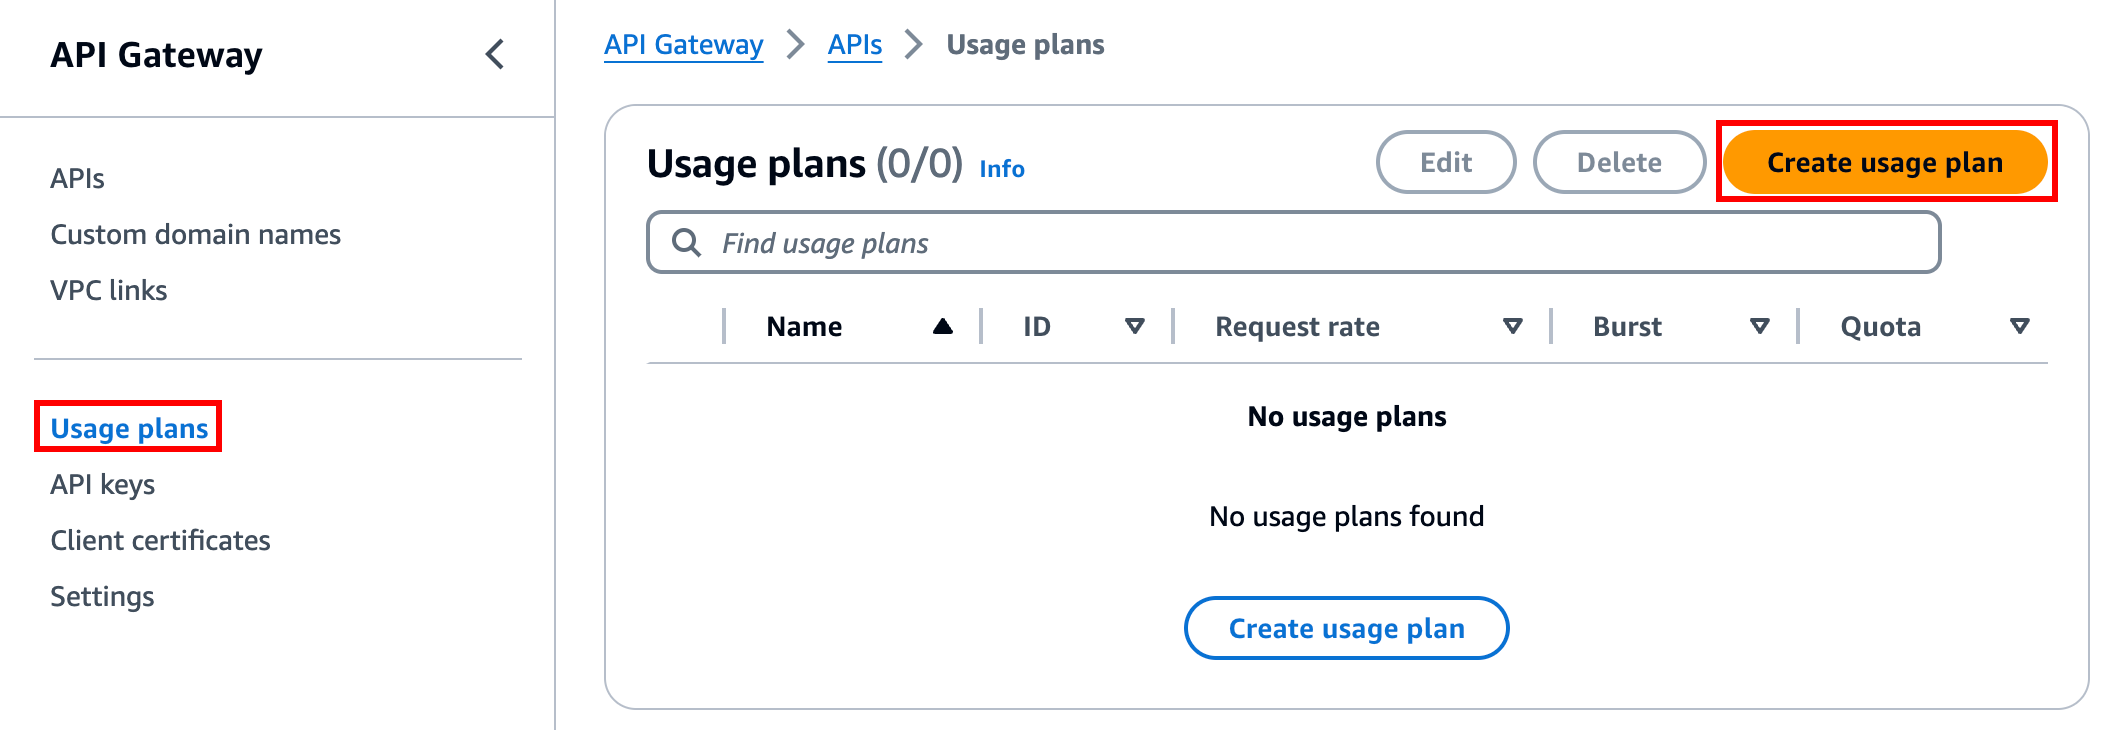Go to VPC links
Viewport: 2106px width, 730px height.
point(109,290)
